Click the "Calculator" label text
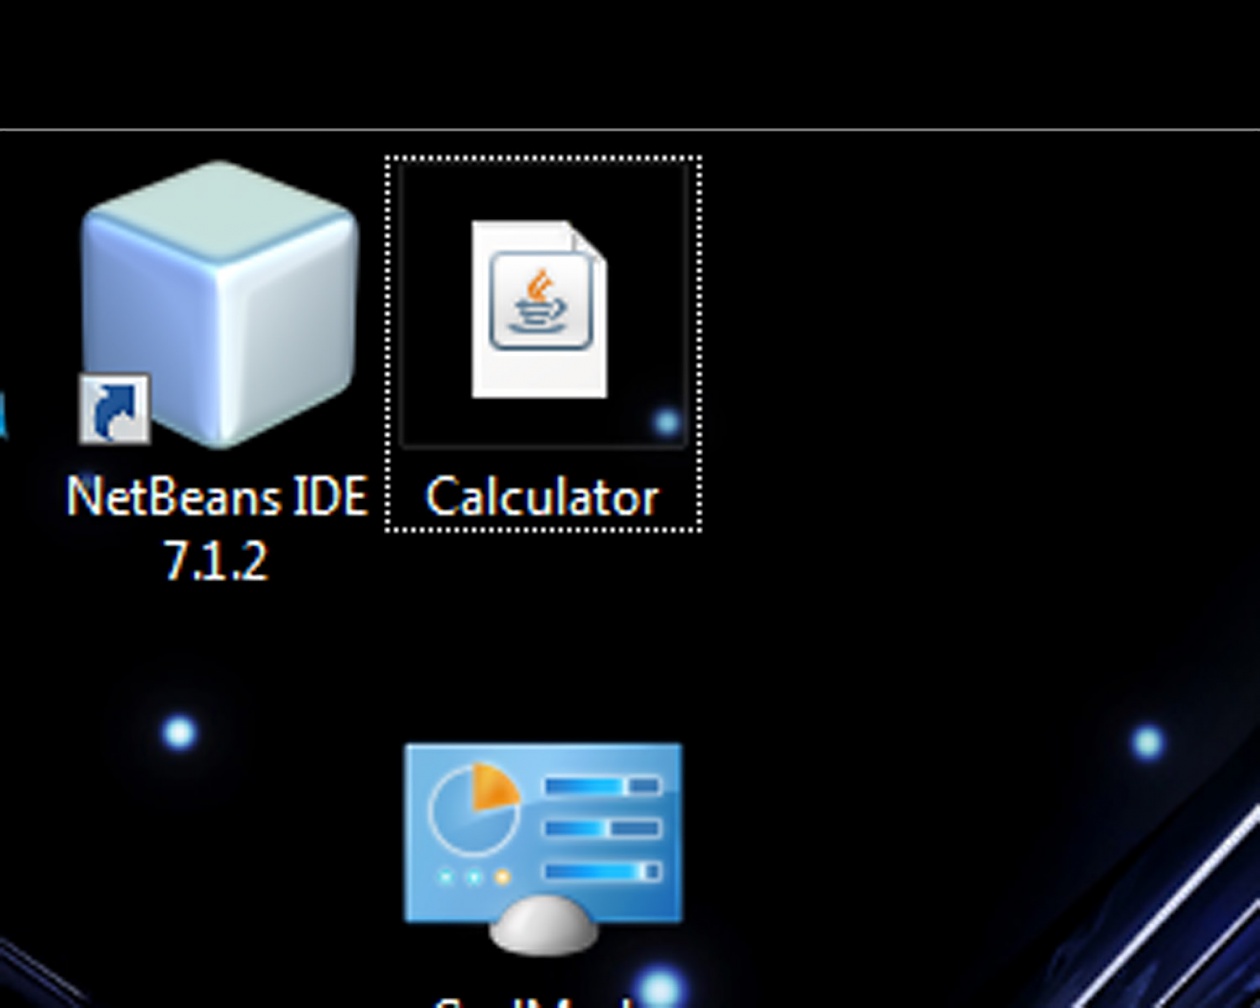The width and height of the screenshot is (1260, 1008). click(x=543, y=497)
